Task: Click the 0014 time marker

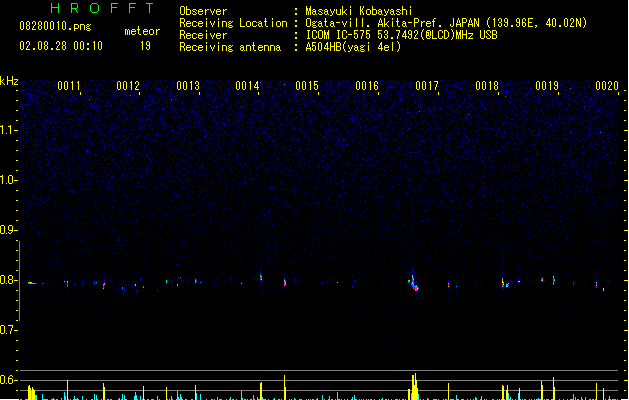Action: [x=247, y=86]
